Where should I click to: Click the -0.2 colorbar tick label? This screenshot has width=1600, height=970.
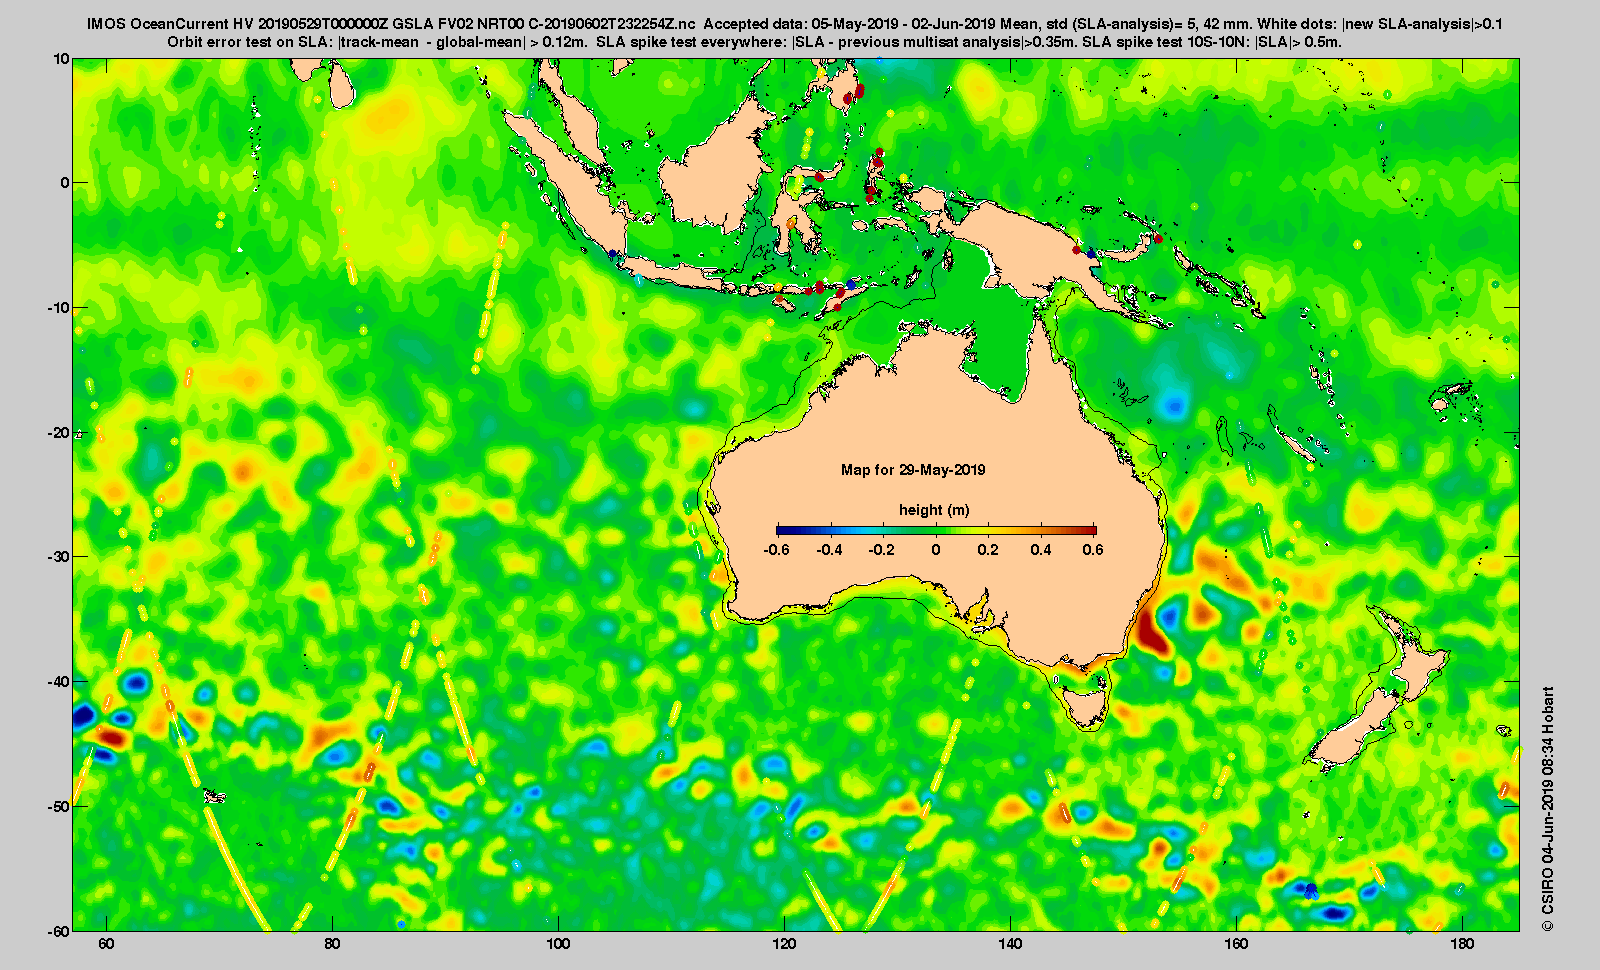[882, 550]
